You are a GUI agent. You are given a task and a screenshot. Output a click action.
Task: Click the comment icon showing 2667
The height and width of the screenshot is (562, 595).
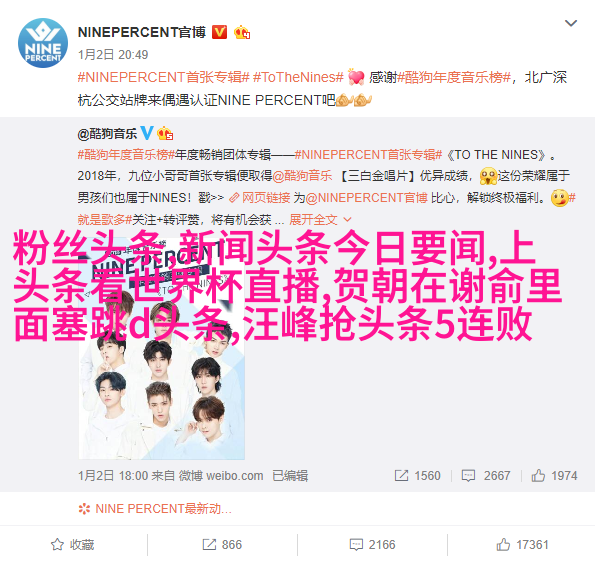pos(468,475)
